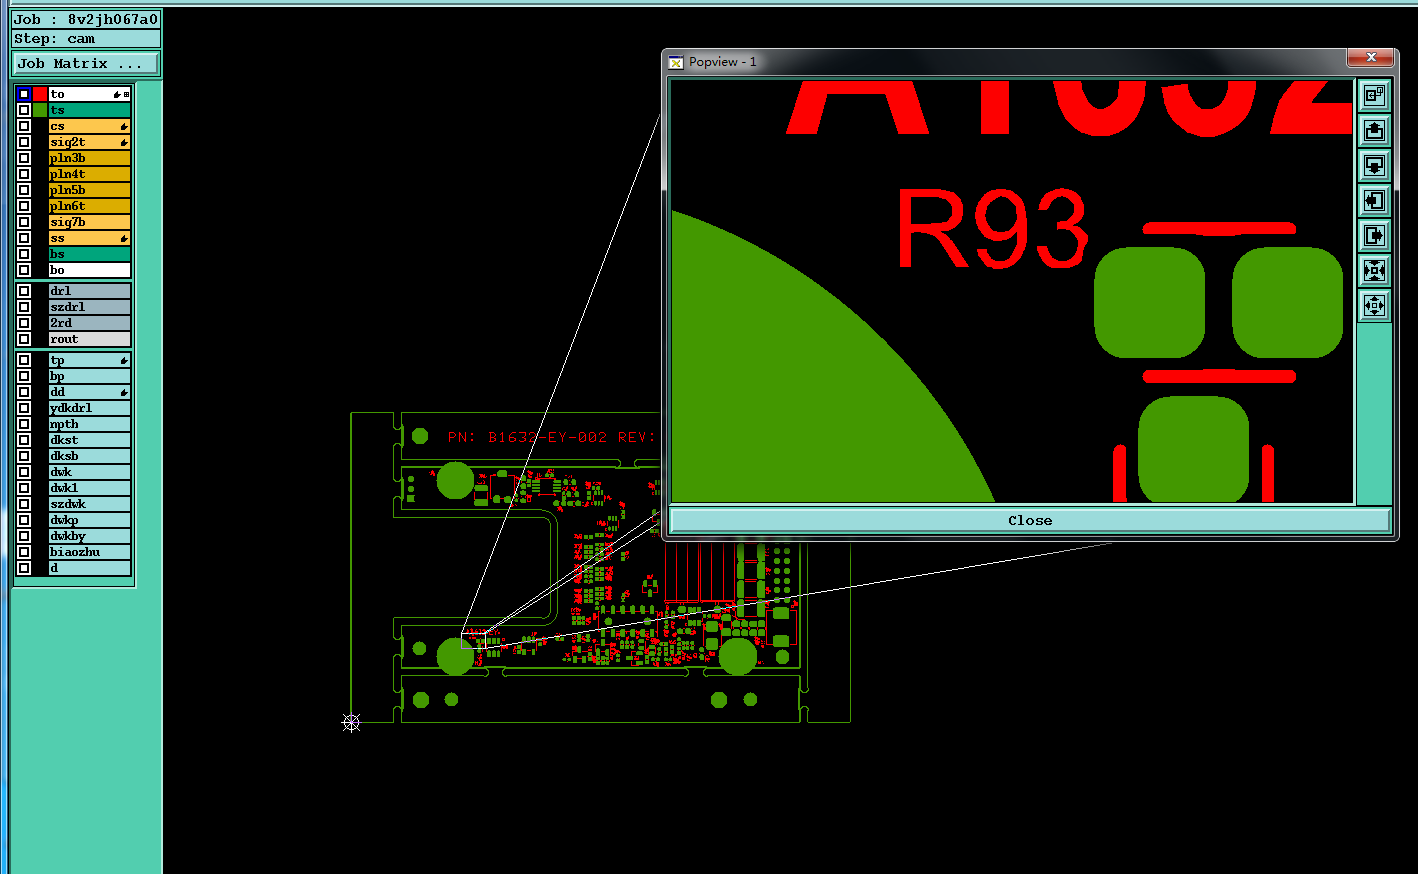
Task: Close the Popview window with the red X
Action: (1370, 57)
